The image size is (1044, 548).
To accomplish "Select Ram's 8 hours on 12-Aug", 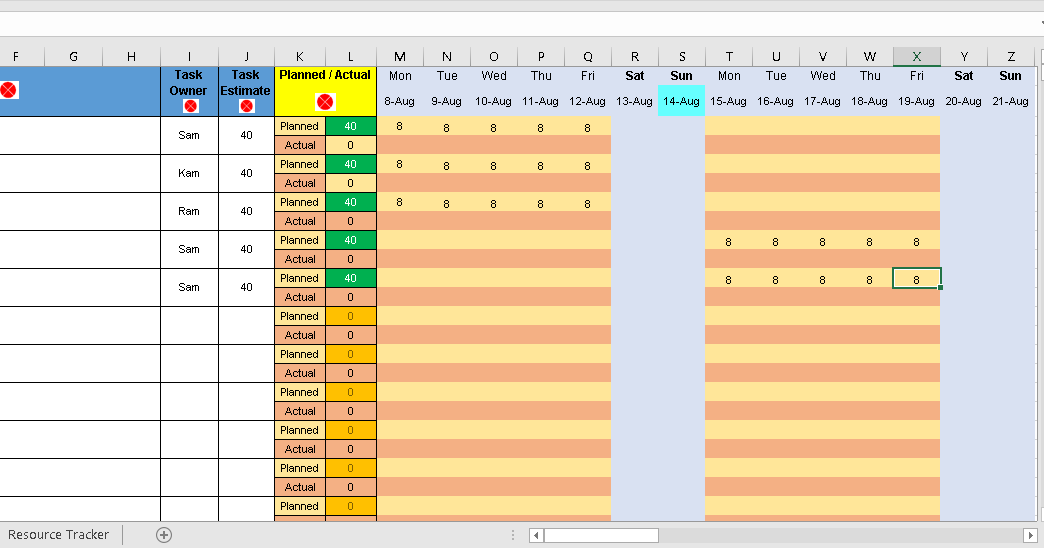I will [588, 202].
